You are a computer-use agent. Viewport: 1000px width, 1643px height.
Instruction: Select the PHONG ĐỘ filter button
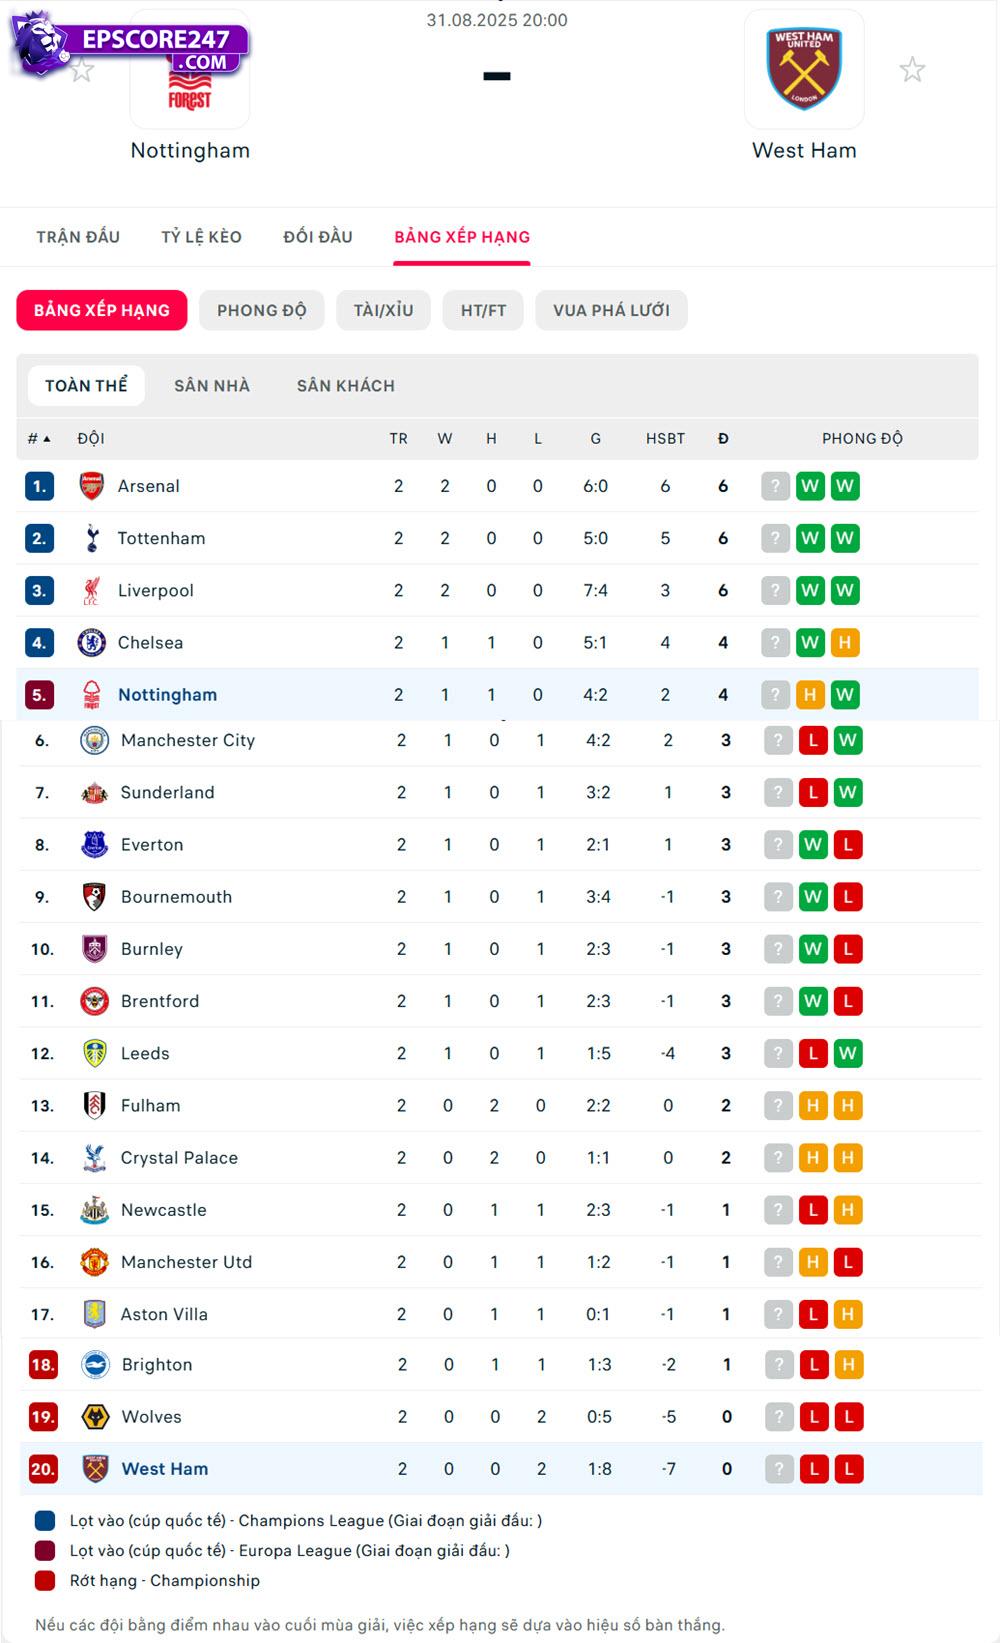(x=262, y=310)
